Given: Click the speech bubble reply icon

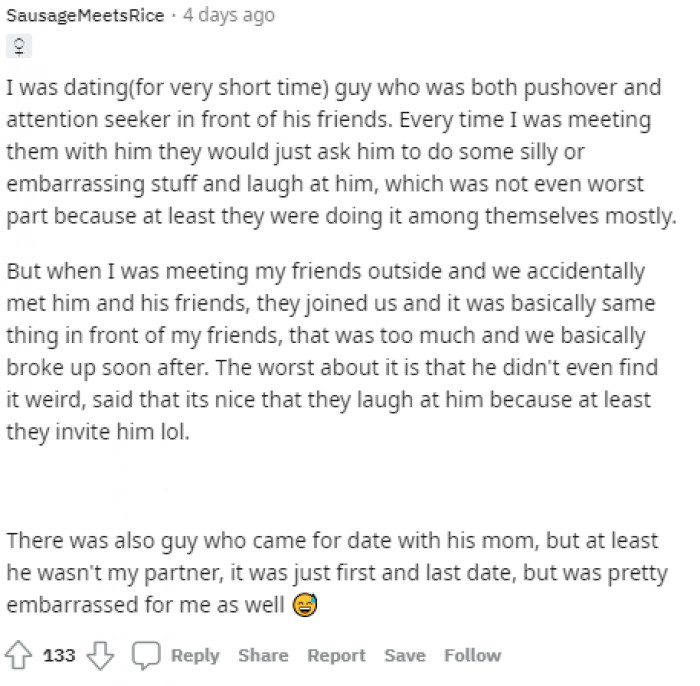Looking at the screenshot, I should point(147,655).
